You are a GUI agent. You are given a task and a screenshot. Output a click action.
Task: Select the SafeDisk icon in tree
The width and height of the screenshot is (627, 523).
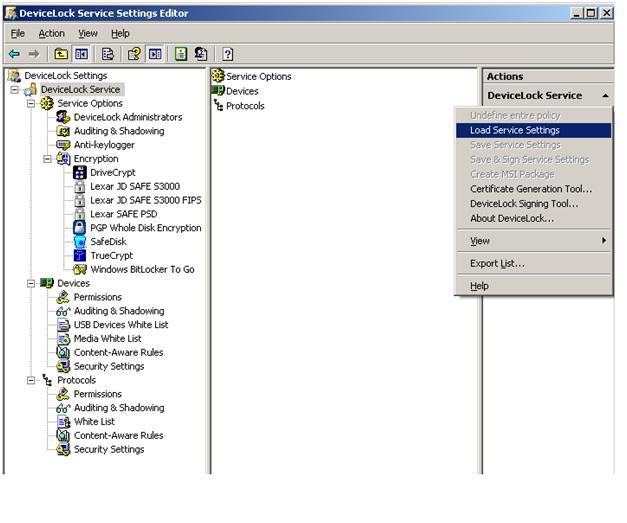coord(80,242)
